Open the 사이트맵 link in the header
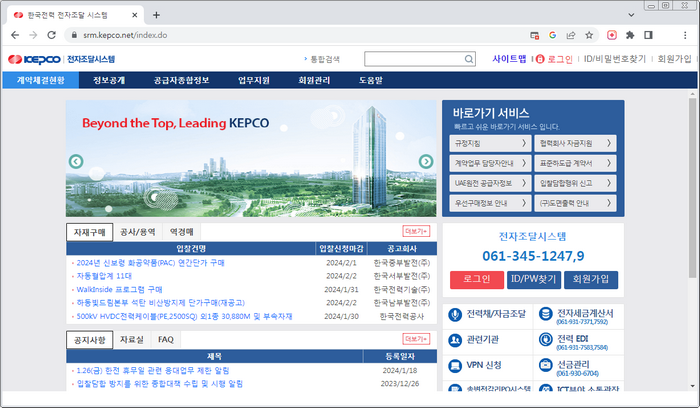This screenshot has width=700, height=408. tap(509, 59)
